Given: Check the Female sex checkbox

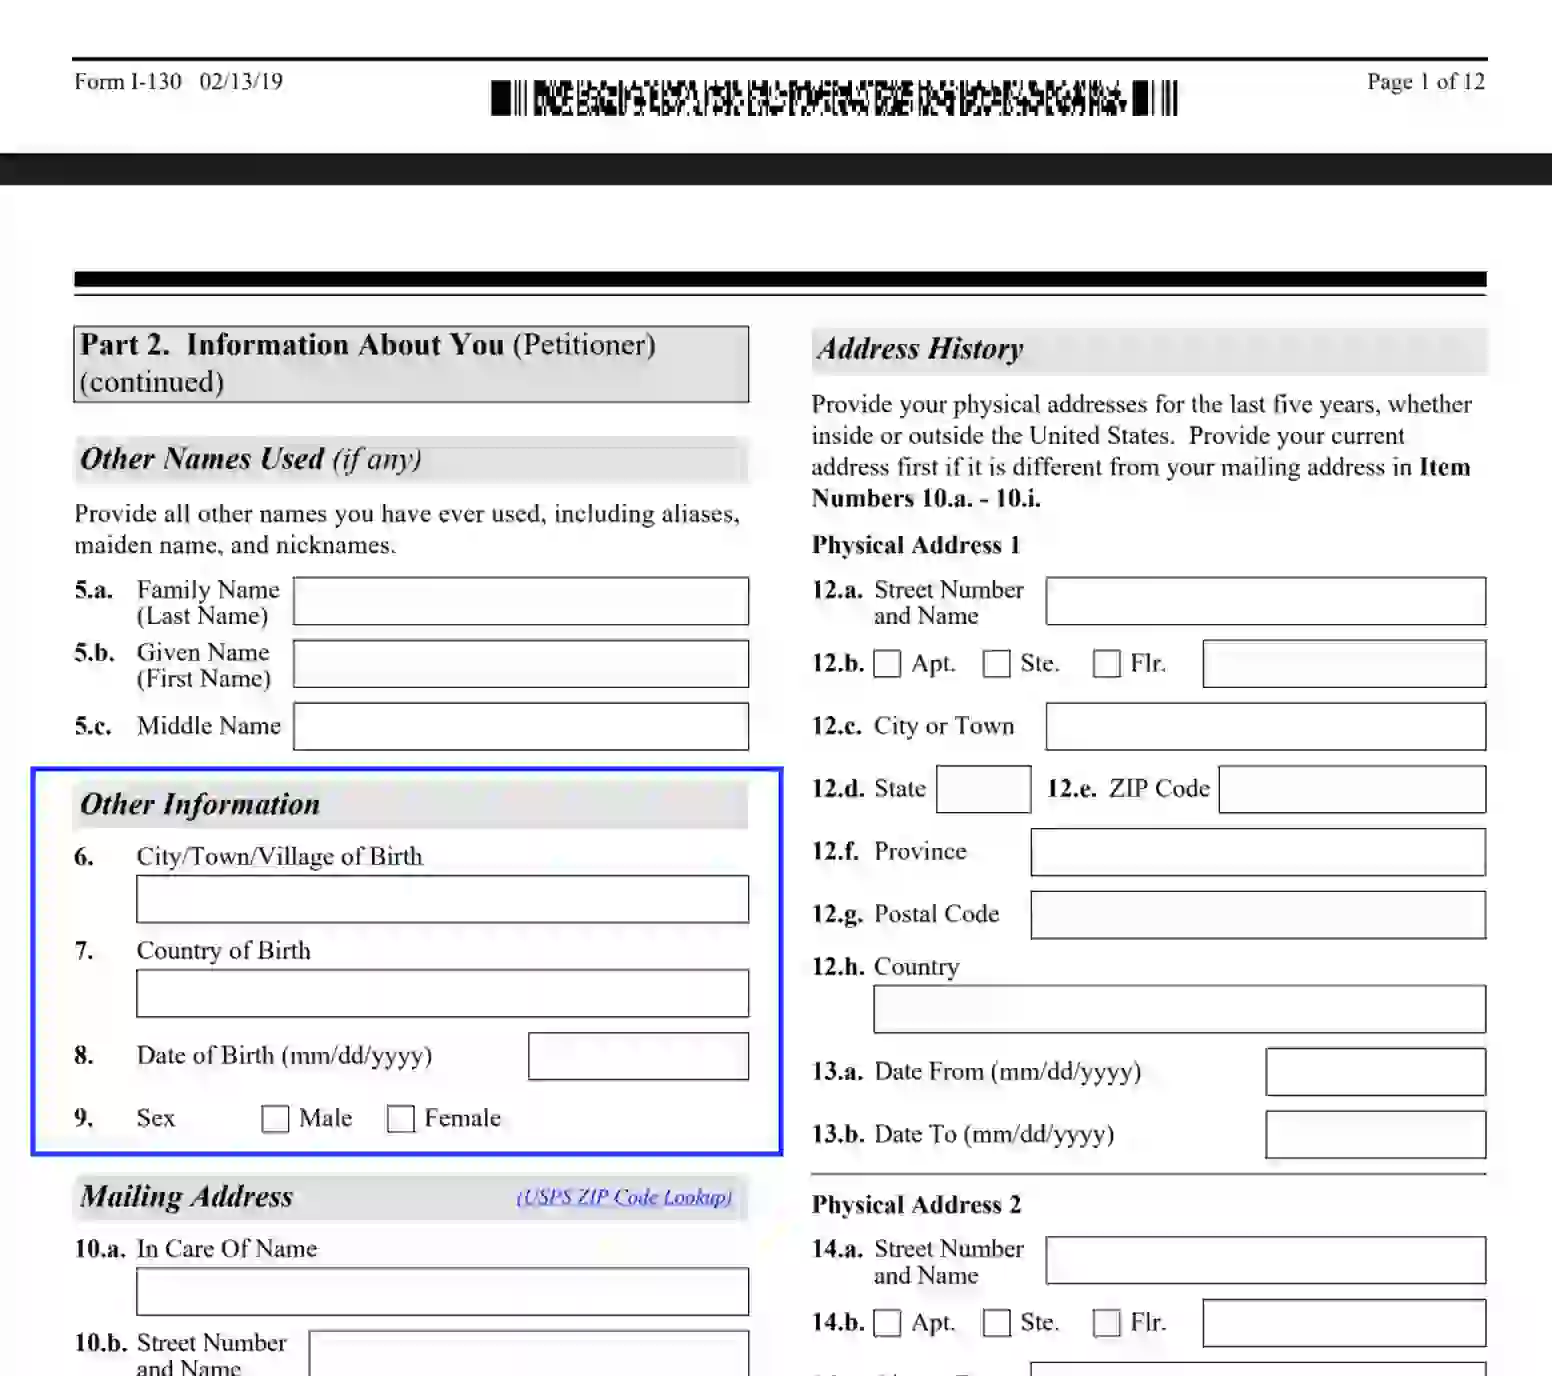Looking at the screenshot, I should (x=401, y=1118).
